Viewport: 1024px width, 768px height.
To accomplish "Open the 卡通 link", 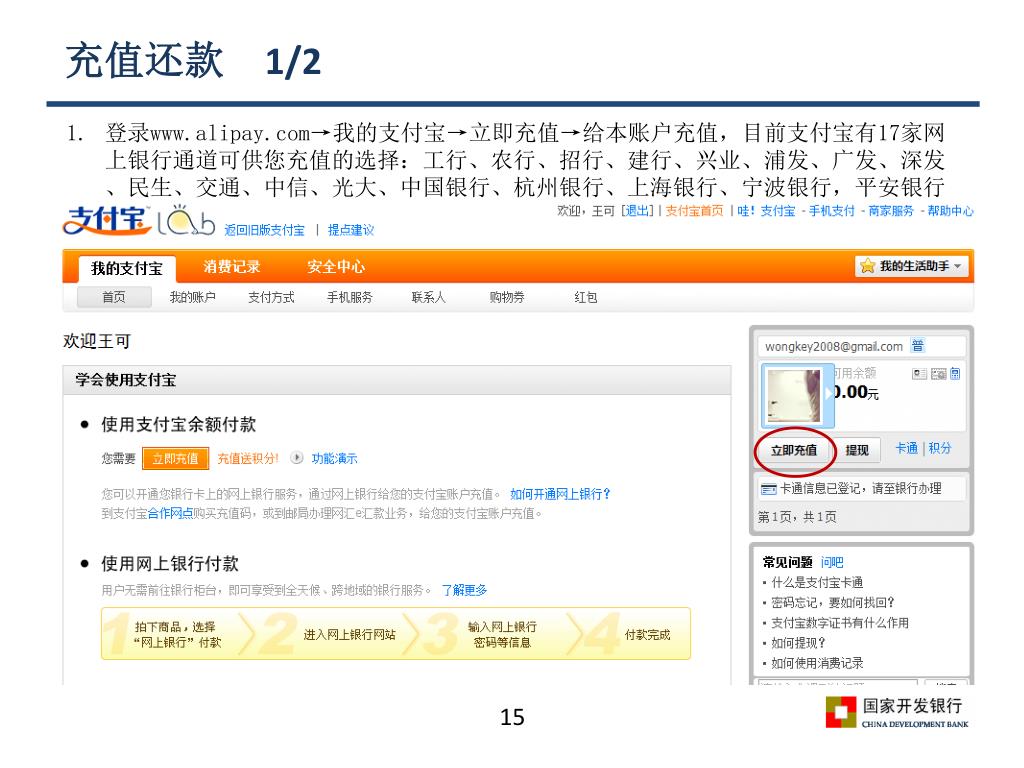I will click(906, 448).
